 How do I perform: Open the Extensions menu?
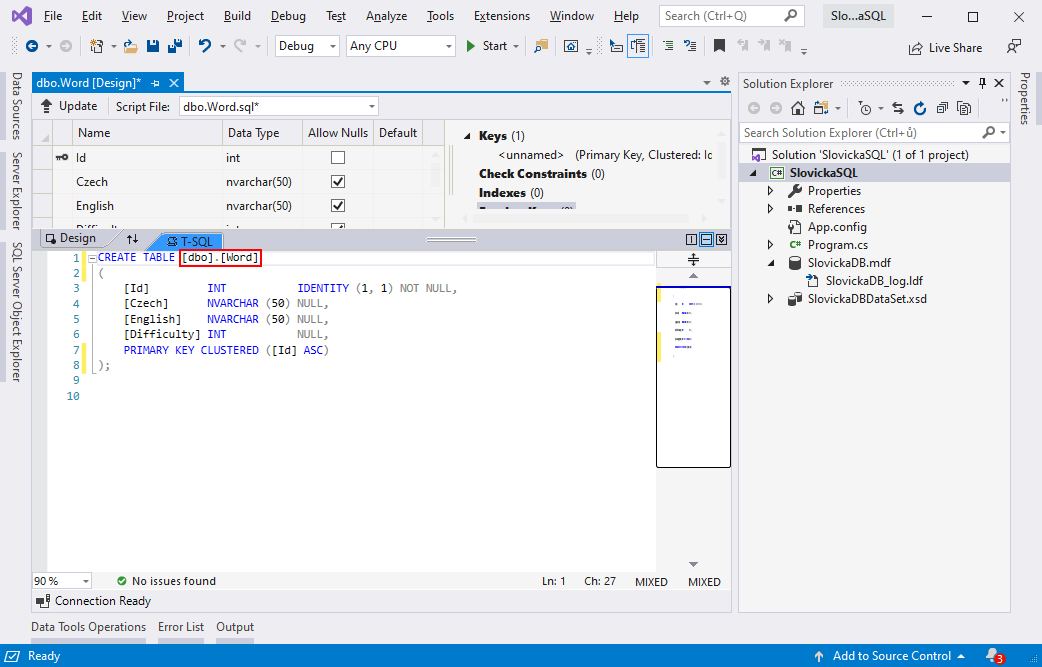(x=502, y=16)
